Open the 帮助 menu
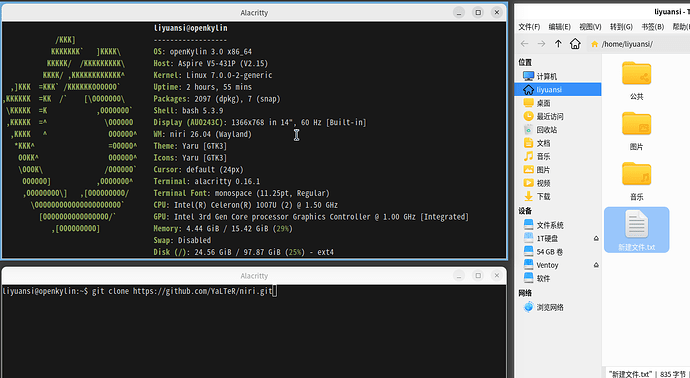This screenshot has height=378, width=690. tap(680, 27)
